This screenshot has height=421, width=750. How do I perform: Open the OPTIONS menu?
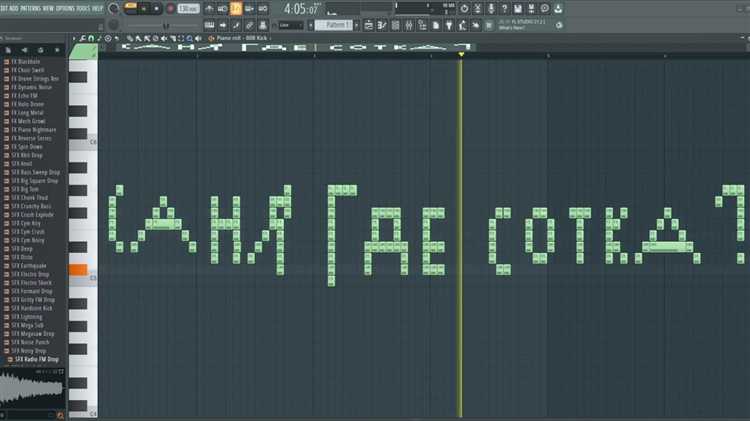pyautogui.click(x=64, y=8)
